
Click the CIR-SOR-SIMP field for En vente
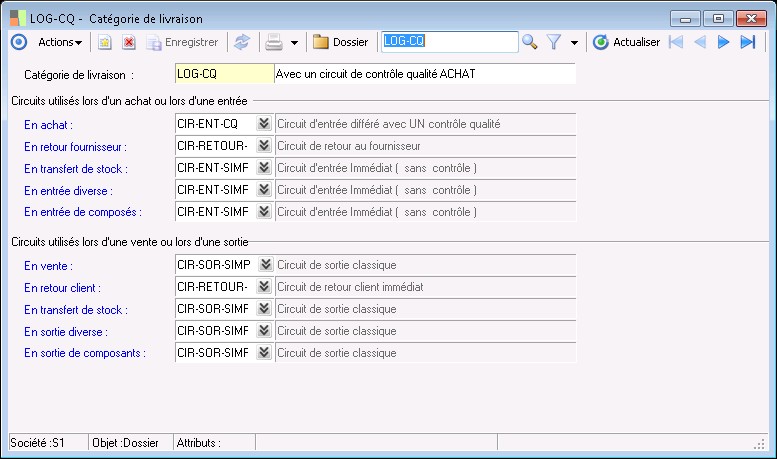[x=217, y=265]
